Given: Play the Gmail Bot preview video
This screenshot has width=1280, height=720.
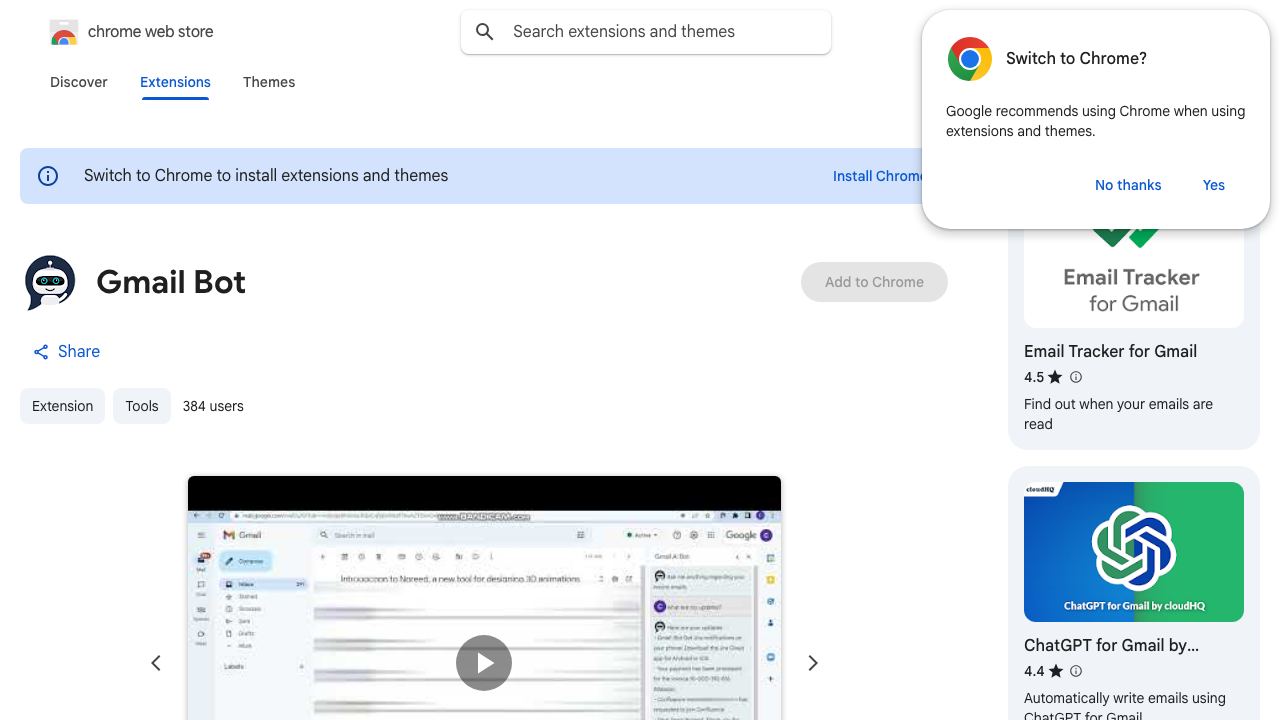Looking at the screenshot, I should (484, 663).
